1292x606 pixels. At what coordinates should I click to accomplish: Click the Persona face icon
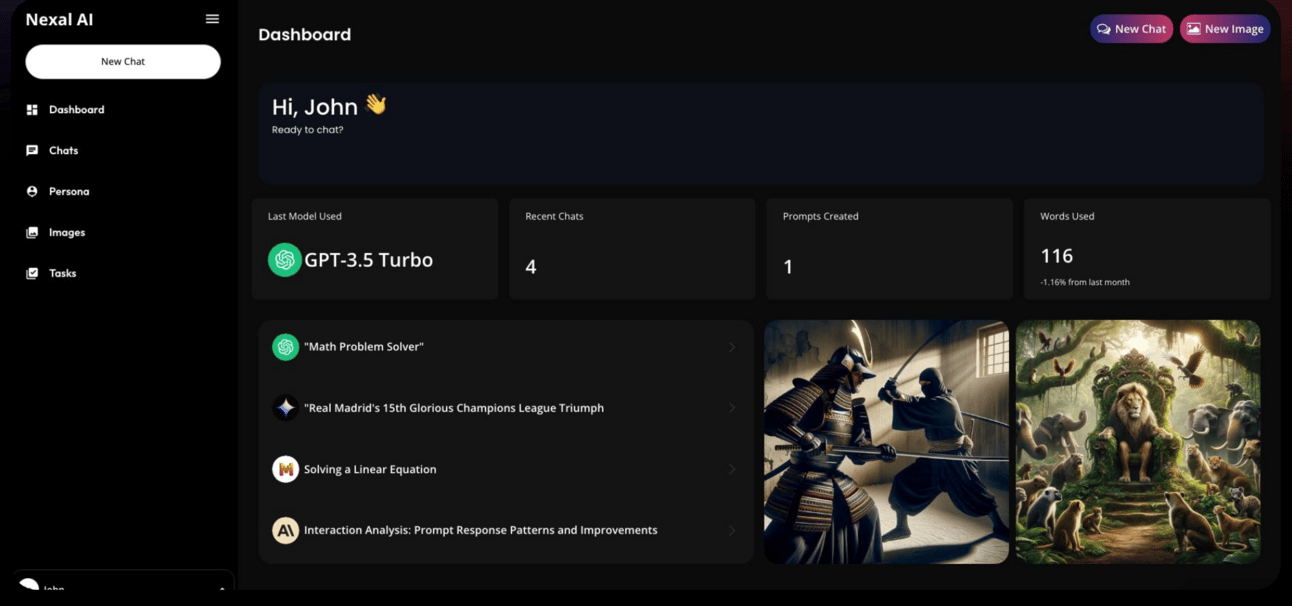tap(32, 191)
